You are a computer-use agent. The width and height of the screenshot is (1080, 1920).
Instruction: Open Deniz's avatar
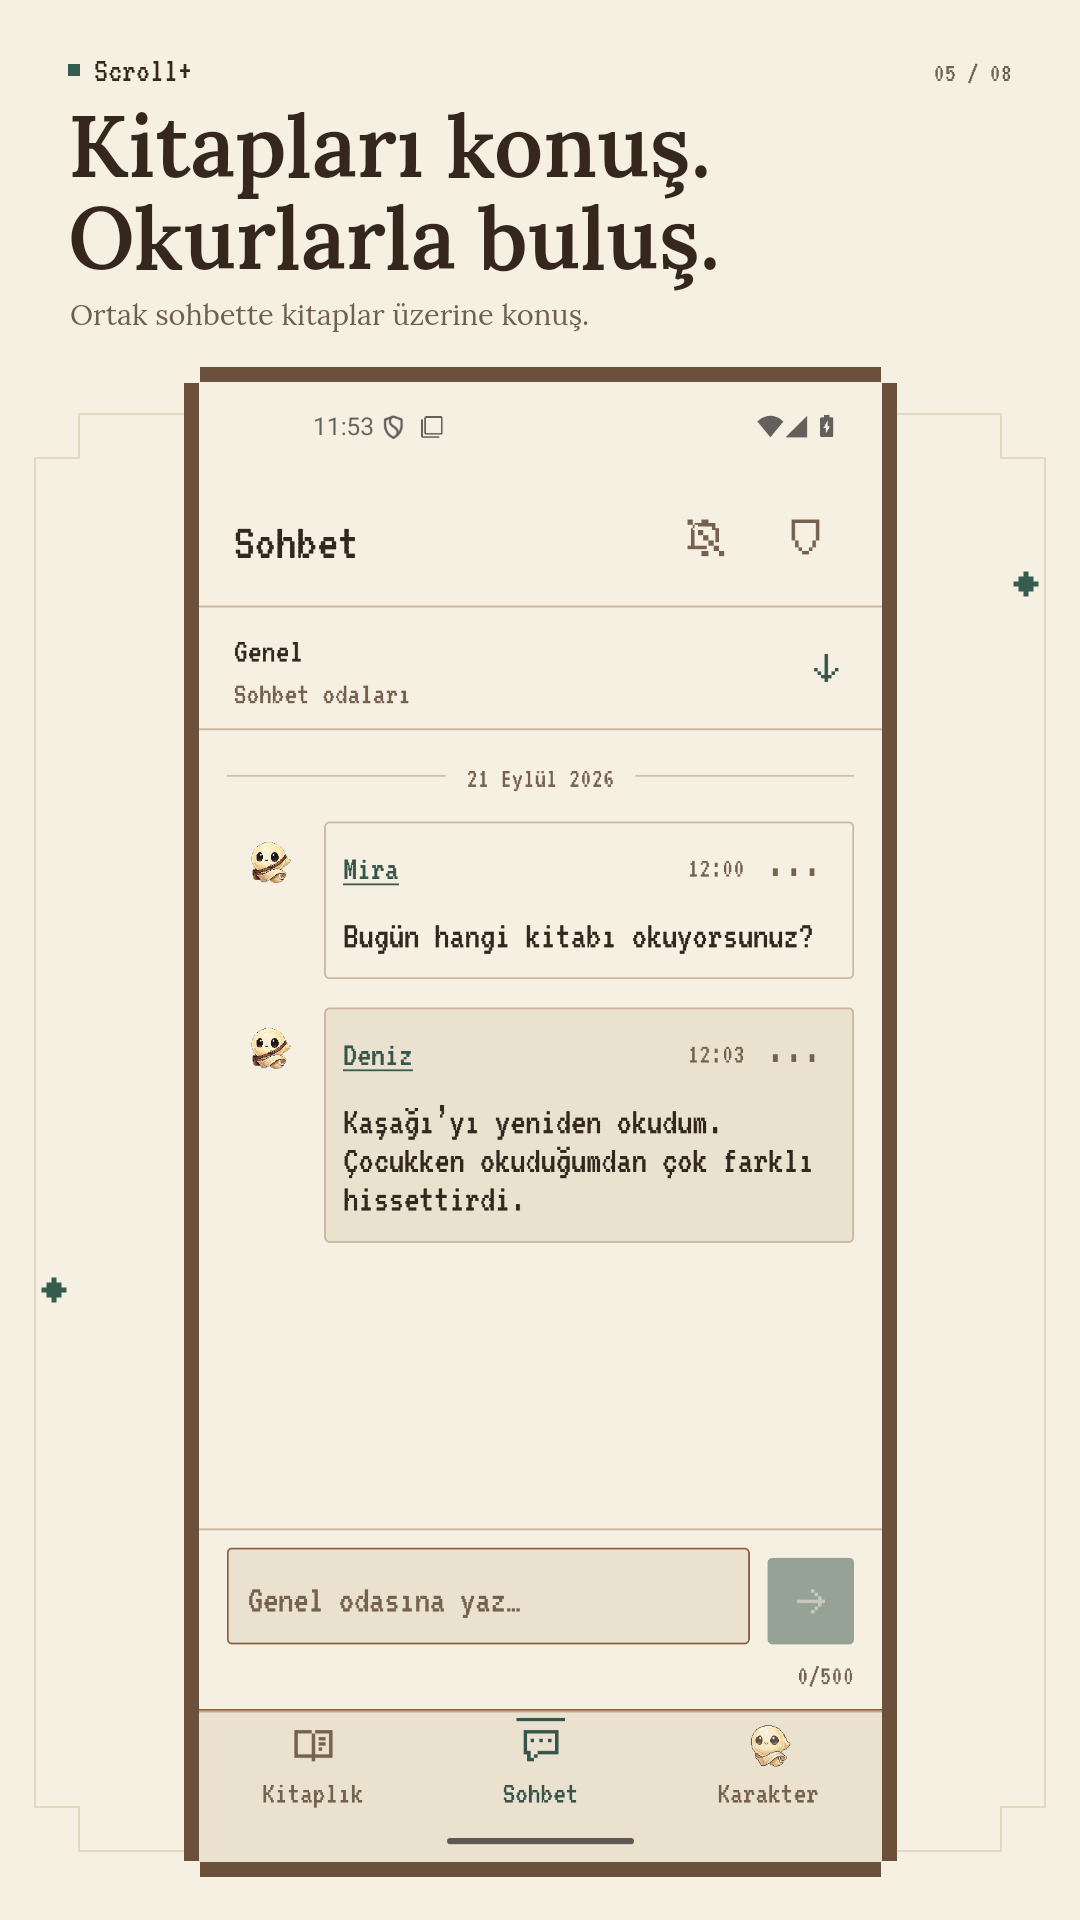point(270,1048)
